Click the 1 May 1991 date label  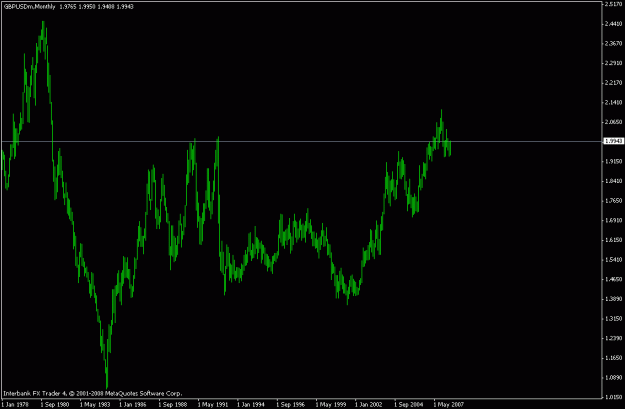click(213, 405)
